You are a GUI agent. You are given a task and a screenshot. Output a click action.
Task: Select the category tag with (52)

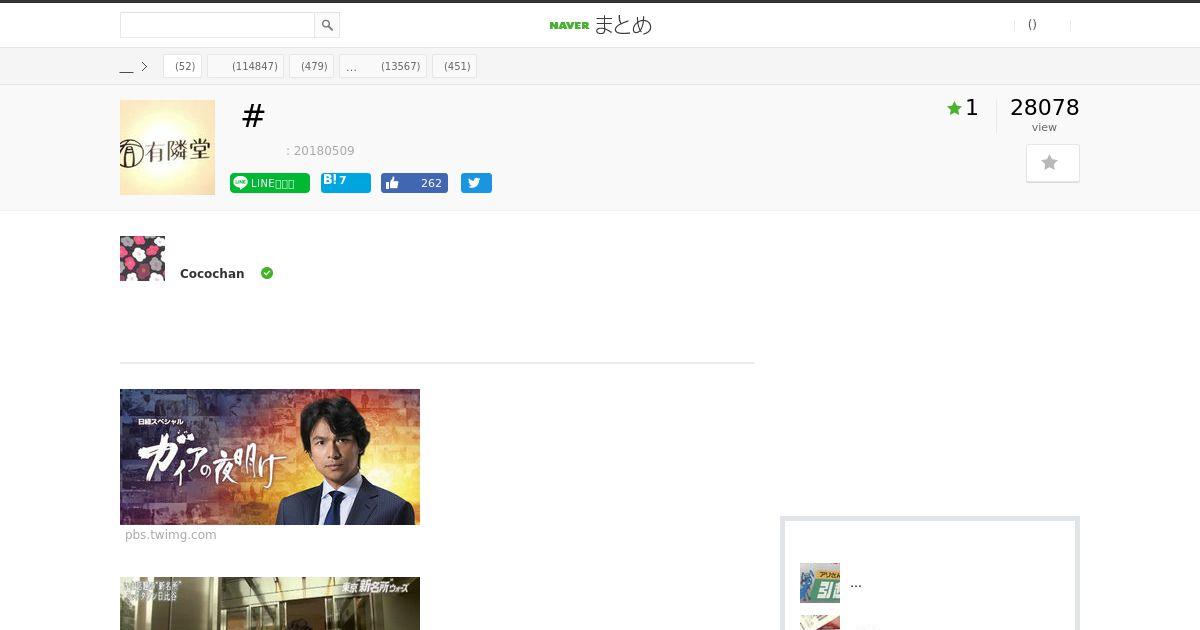coord(183,67)
